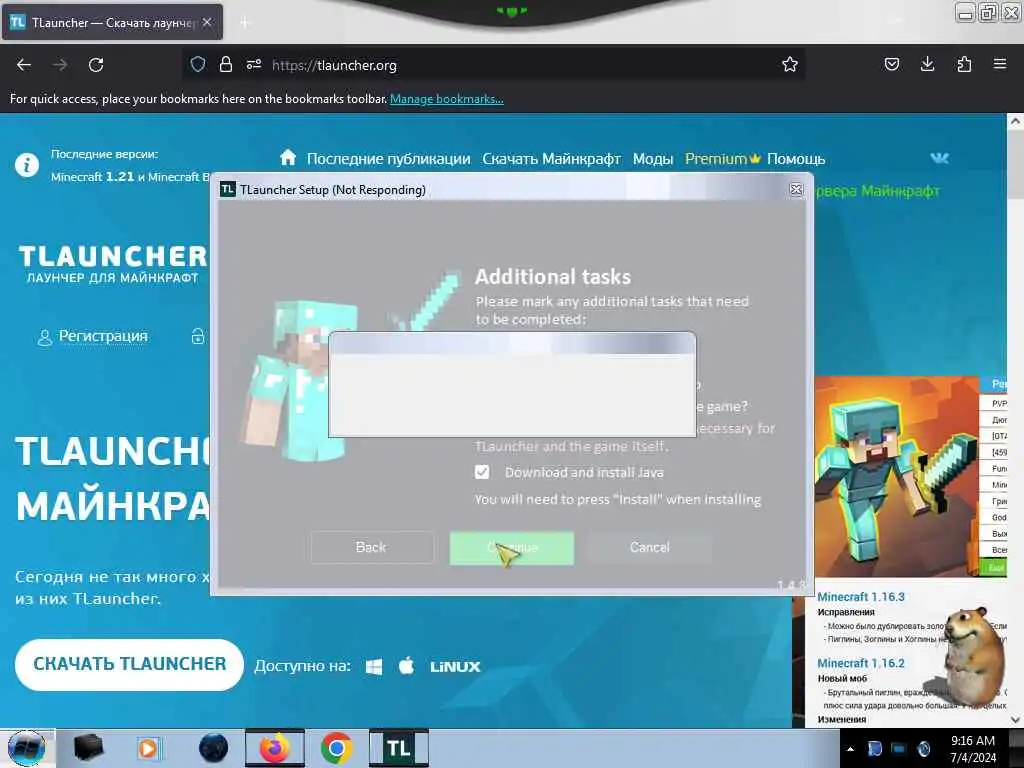
Task: Click the СКАЧАТЬ TLAUNCHER download button
Action: click(x=129, y=664)
